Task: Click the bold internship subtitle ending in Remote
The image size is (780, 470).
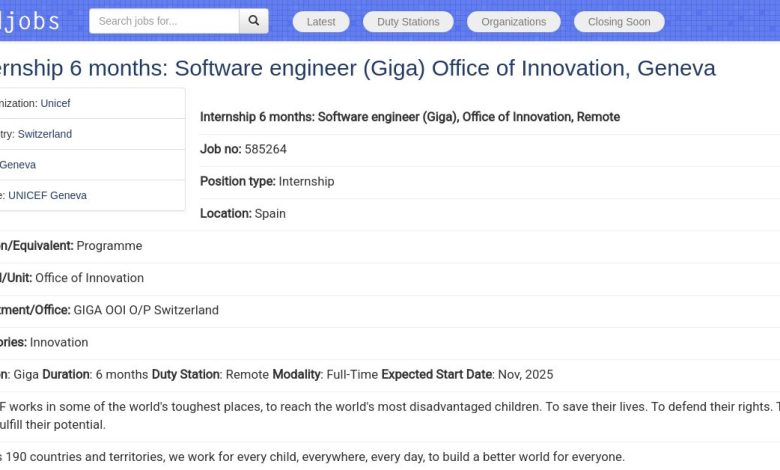Action: point(409,117)
